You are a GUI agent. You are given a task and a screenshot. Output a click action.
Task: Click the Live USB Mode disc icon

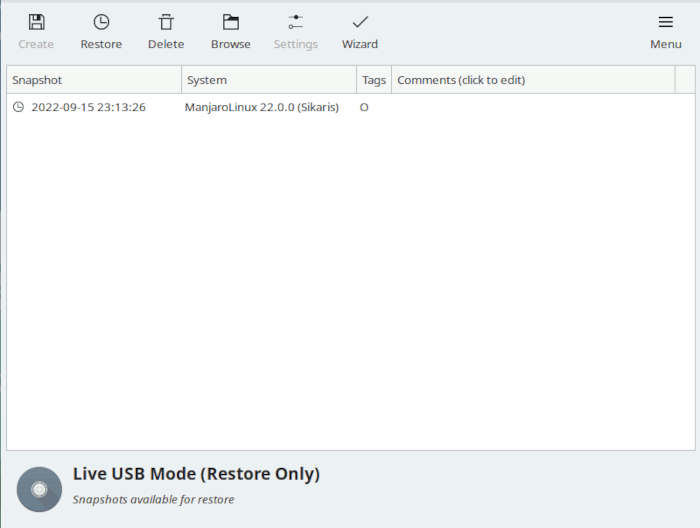[x=39, y=489]
